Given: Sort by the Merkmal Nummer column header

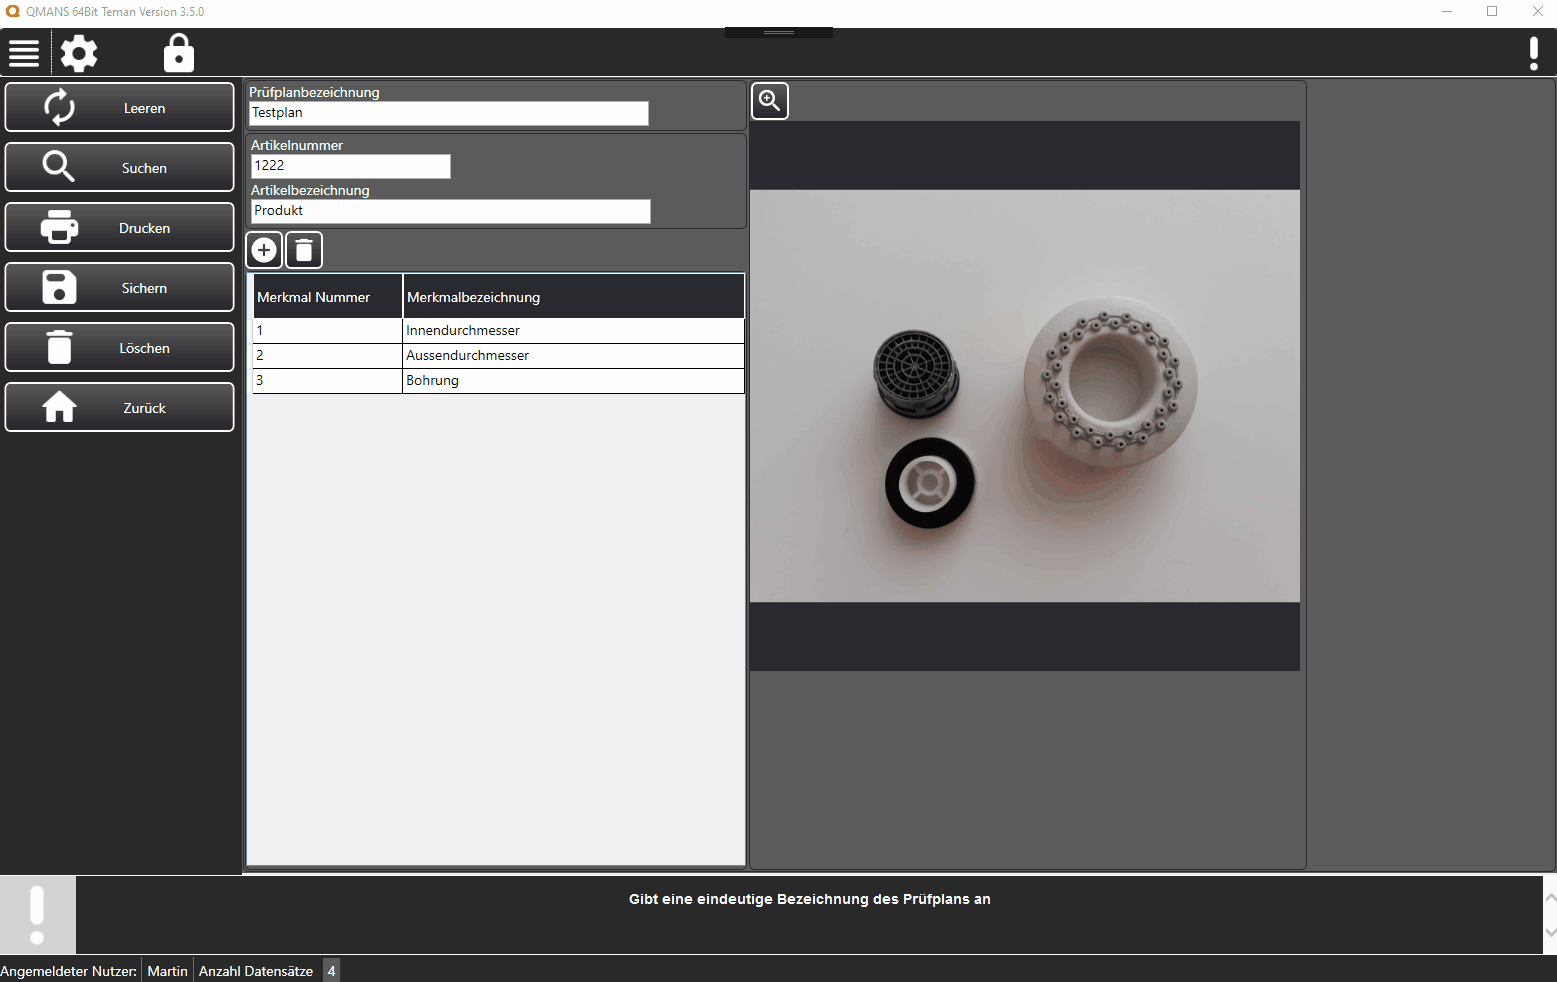Looking at the screenshot, I should (x=327, y=297).
